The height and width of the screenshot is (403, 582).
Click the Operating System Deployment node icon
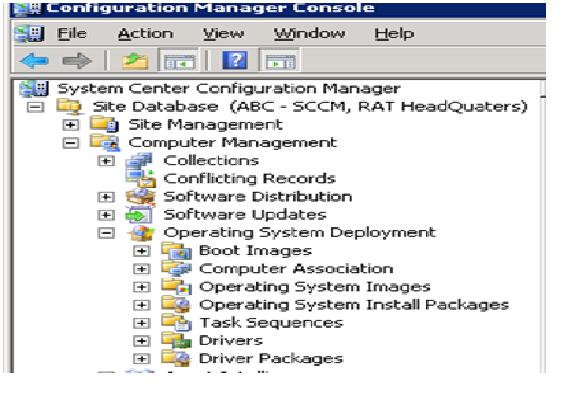[x=141, y=233]
